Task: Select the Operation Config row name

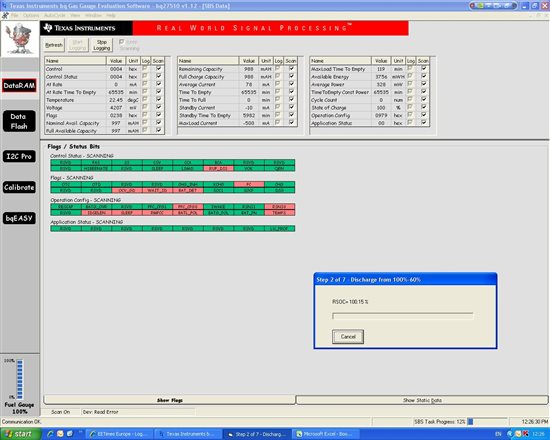Action: 330,115
